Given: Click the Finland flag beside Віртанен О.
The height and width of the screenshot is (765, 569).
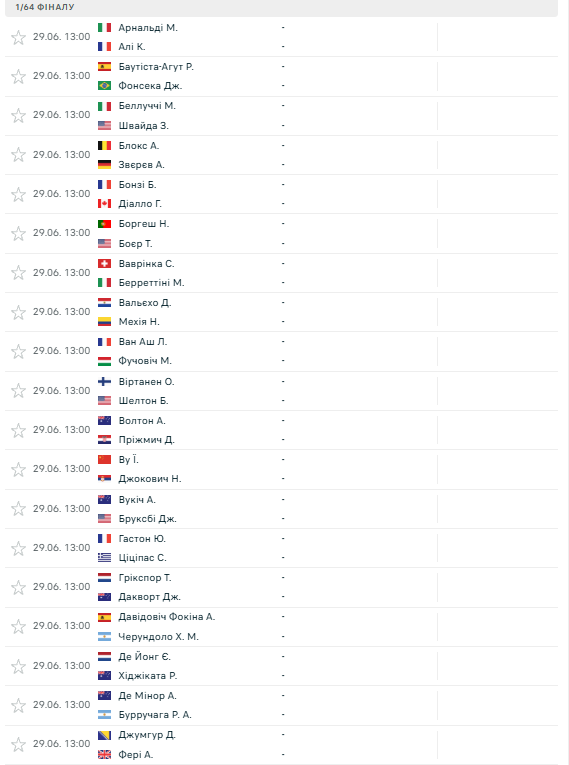Looking at the screenshot, I should 104,382.
